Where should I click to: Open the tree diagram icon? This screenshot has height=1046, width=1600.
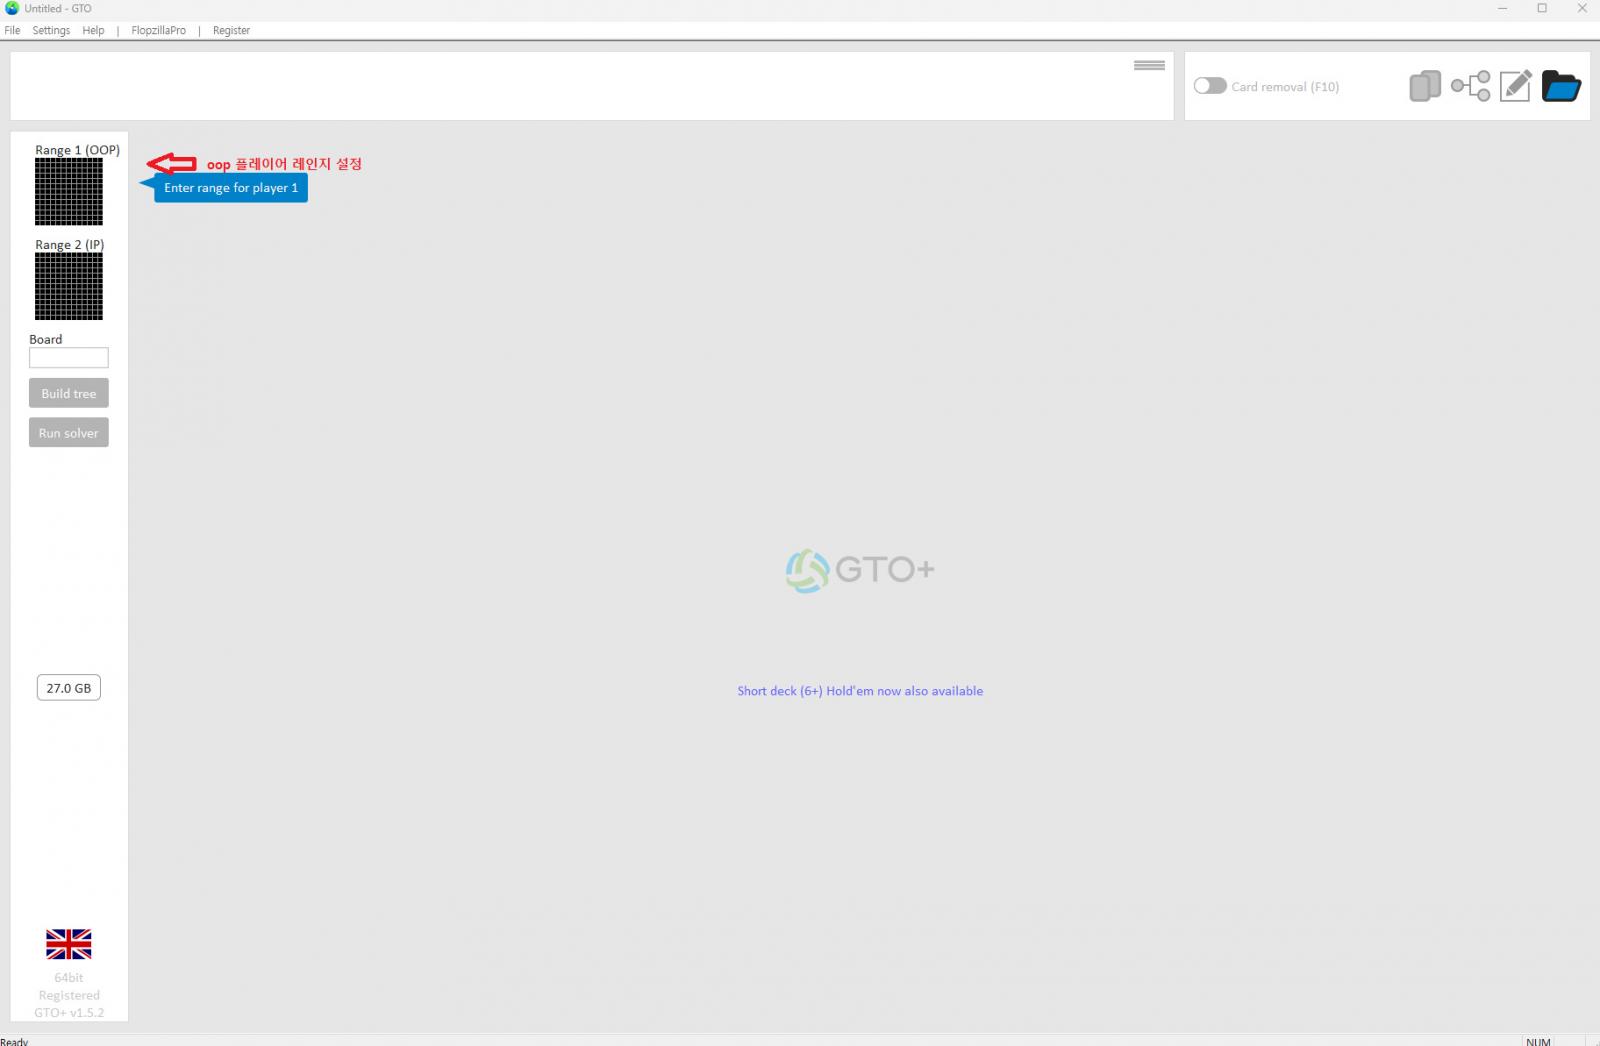1470,87
